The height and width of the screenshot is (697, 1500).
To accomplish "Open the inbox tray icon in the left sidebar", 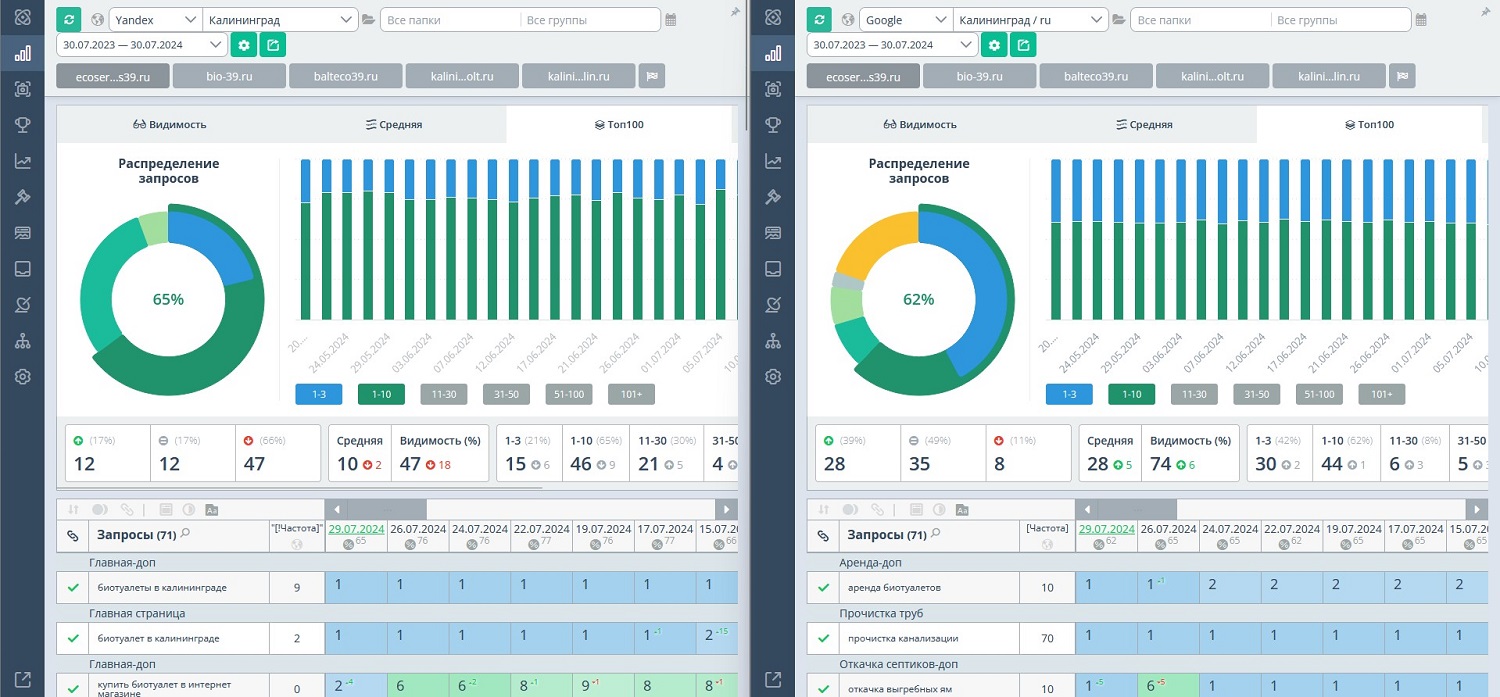I will click(x=22, y=269).
